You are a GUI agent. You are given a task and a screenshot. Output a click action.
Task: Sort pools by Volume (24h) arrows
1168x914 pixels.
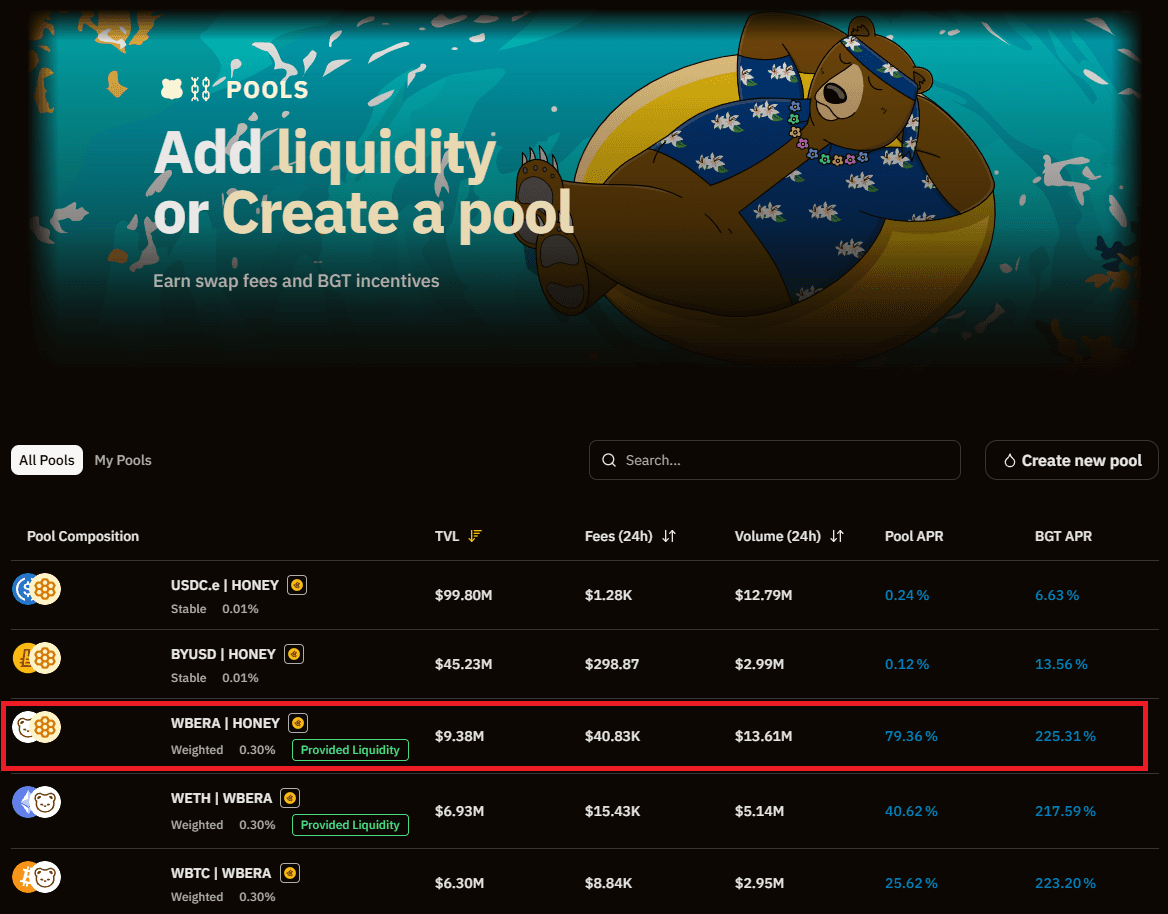[x=837, y=536]
